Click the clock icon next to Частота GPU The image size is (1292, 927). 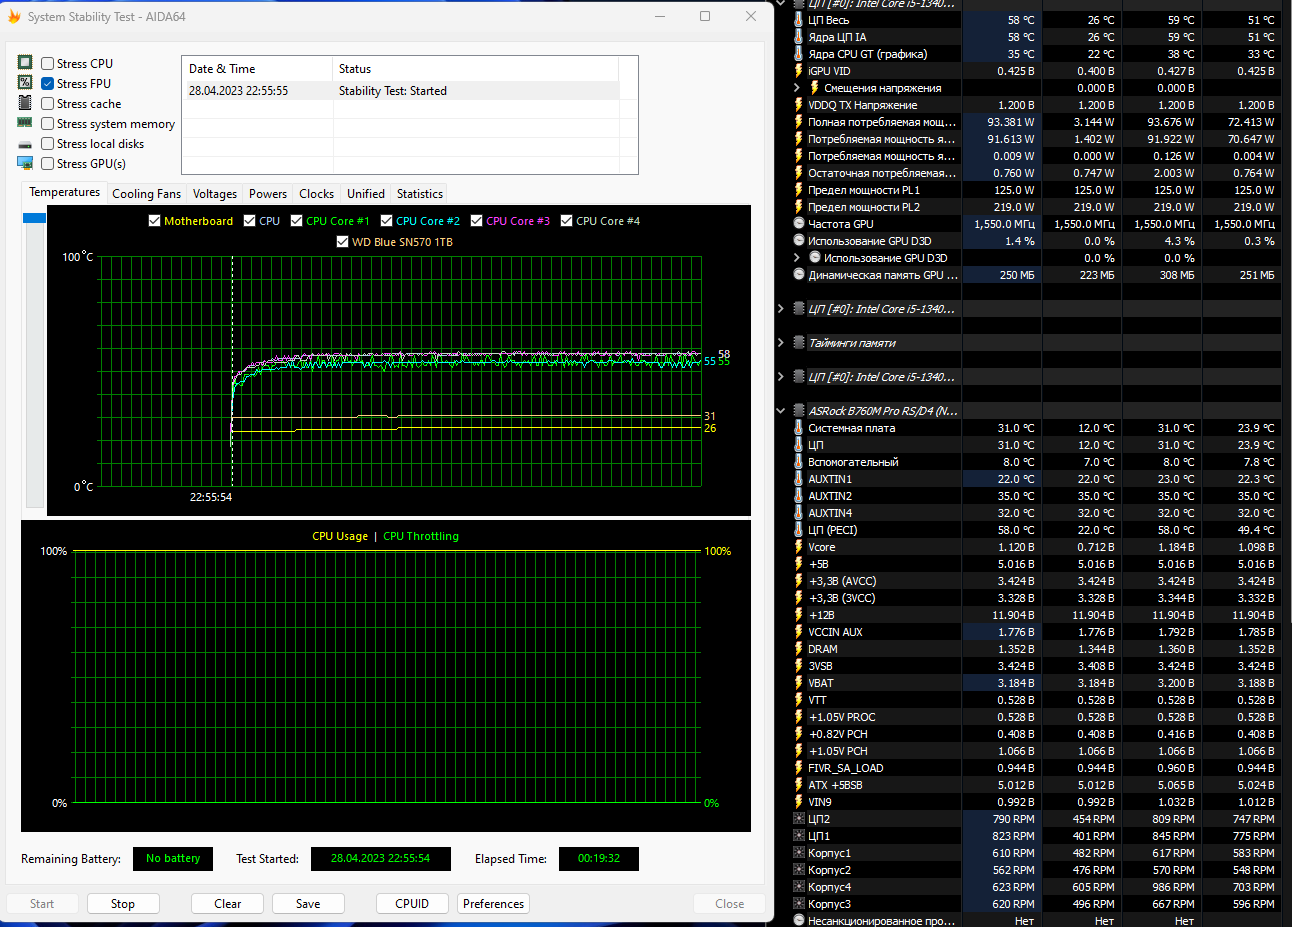coord(798,224)
